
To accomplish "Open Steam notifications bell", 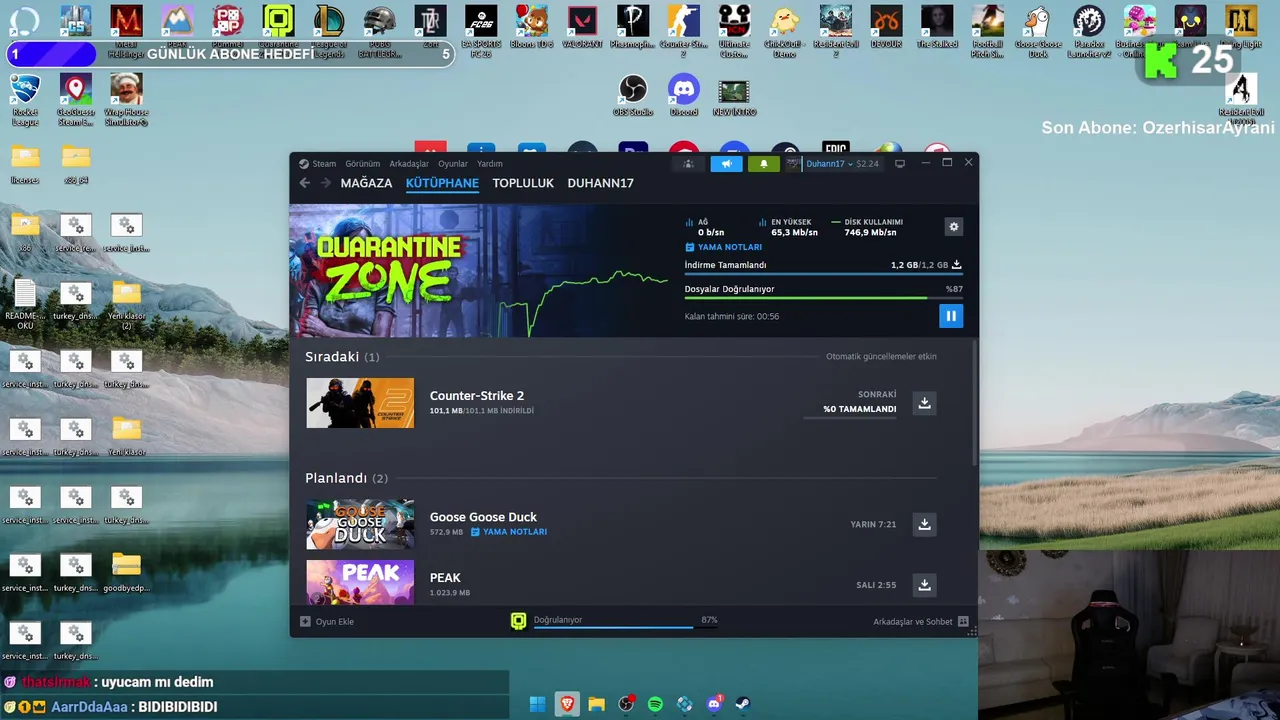I will [x=764, y=163].
